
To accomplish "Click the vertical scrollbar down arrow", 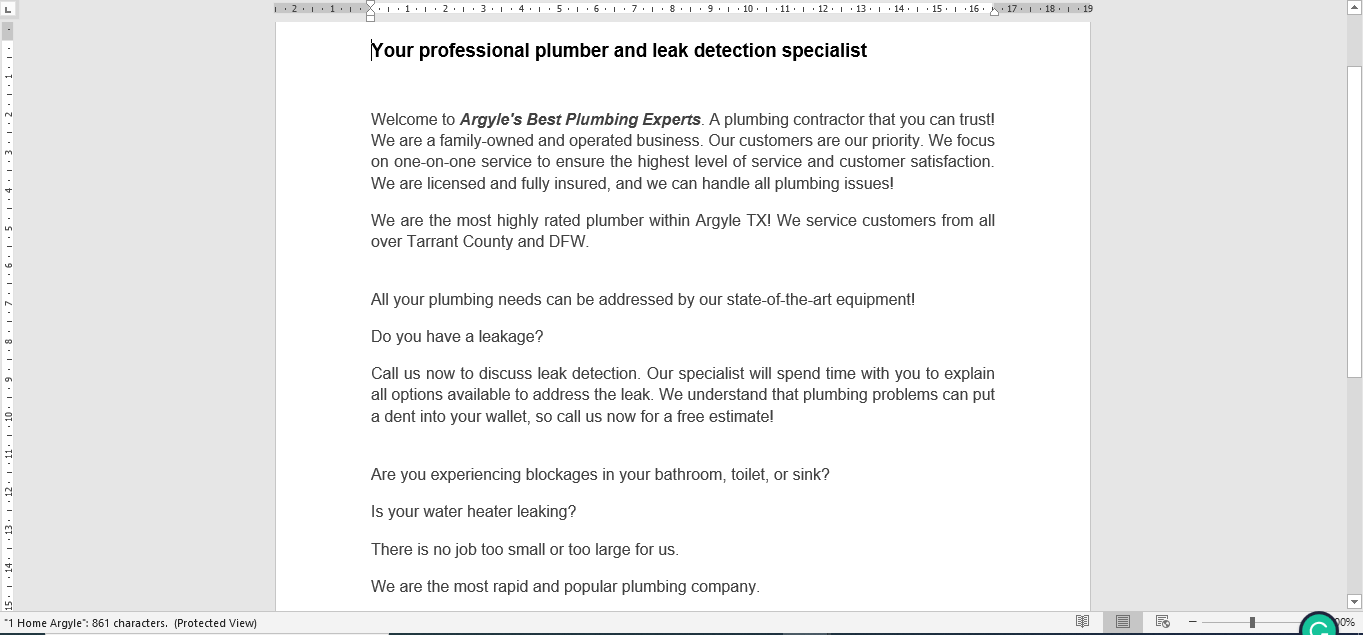I will point(1355,601).
